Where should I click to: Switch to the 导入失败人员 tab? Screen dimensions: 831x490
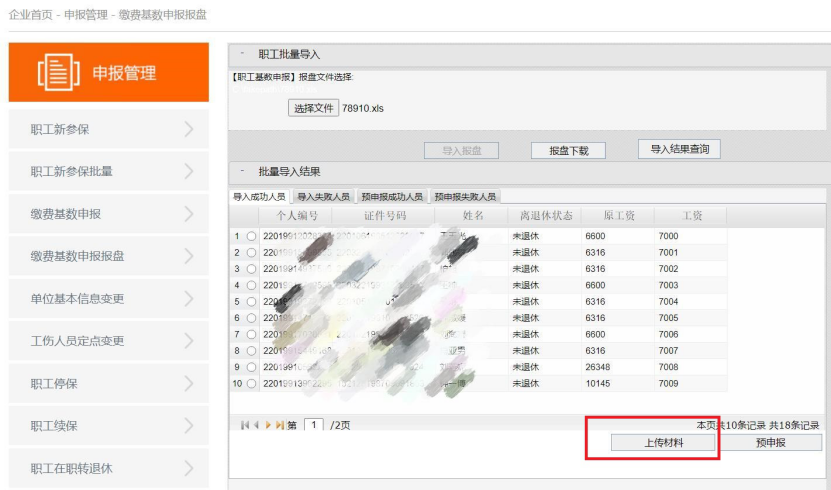pos(323,197)
